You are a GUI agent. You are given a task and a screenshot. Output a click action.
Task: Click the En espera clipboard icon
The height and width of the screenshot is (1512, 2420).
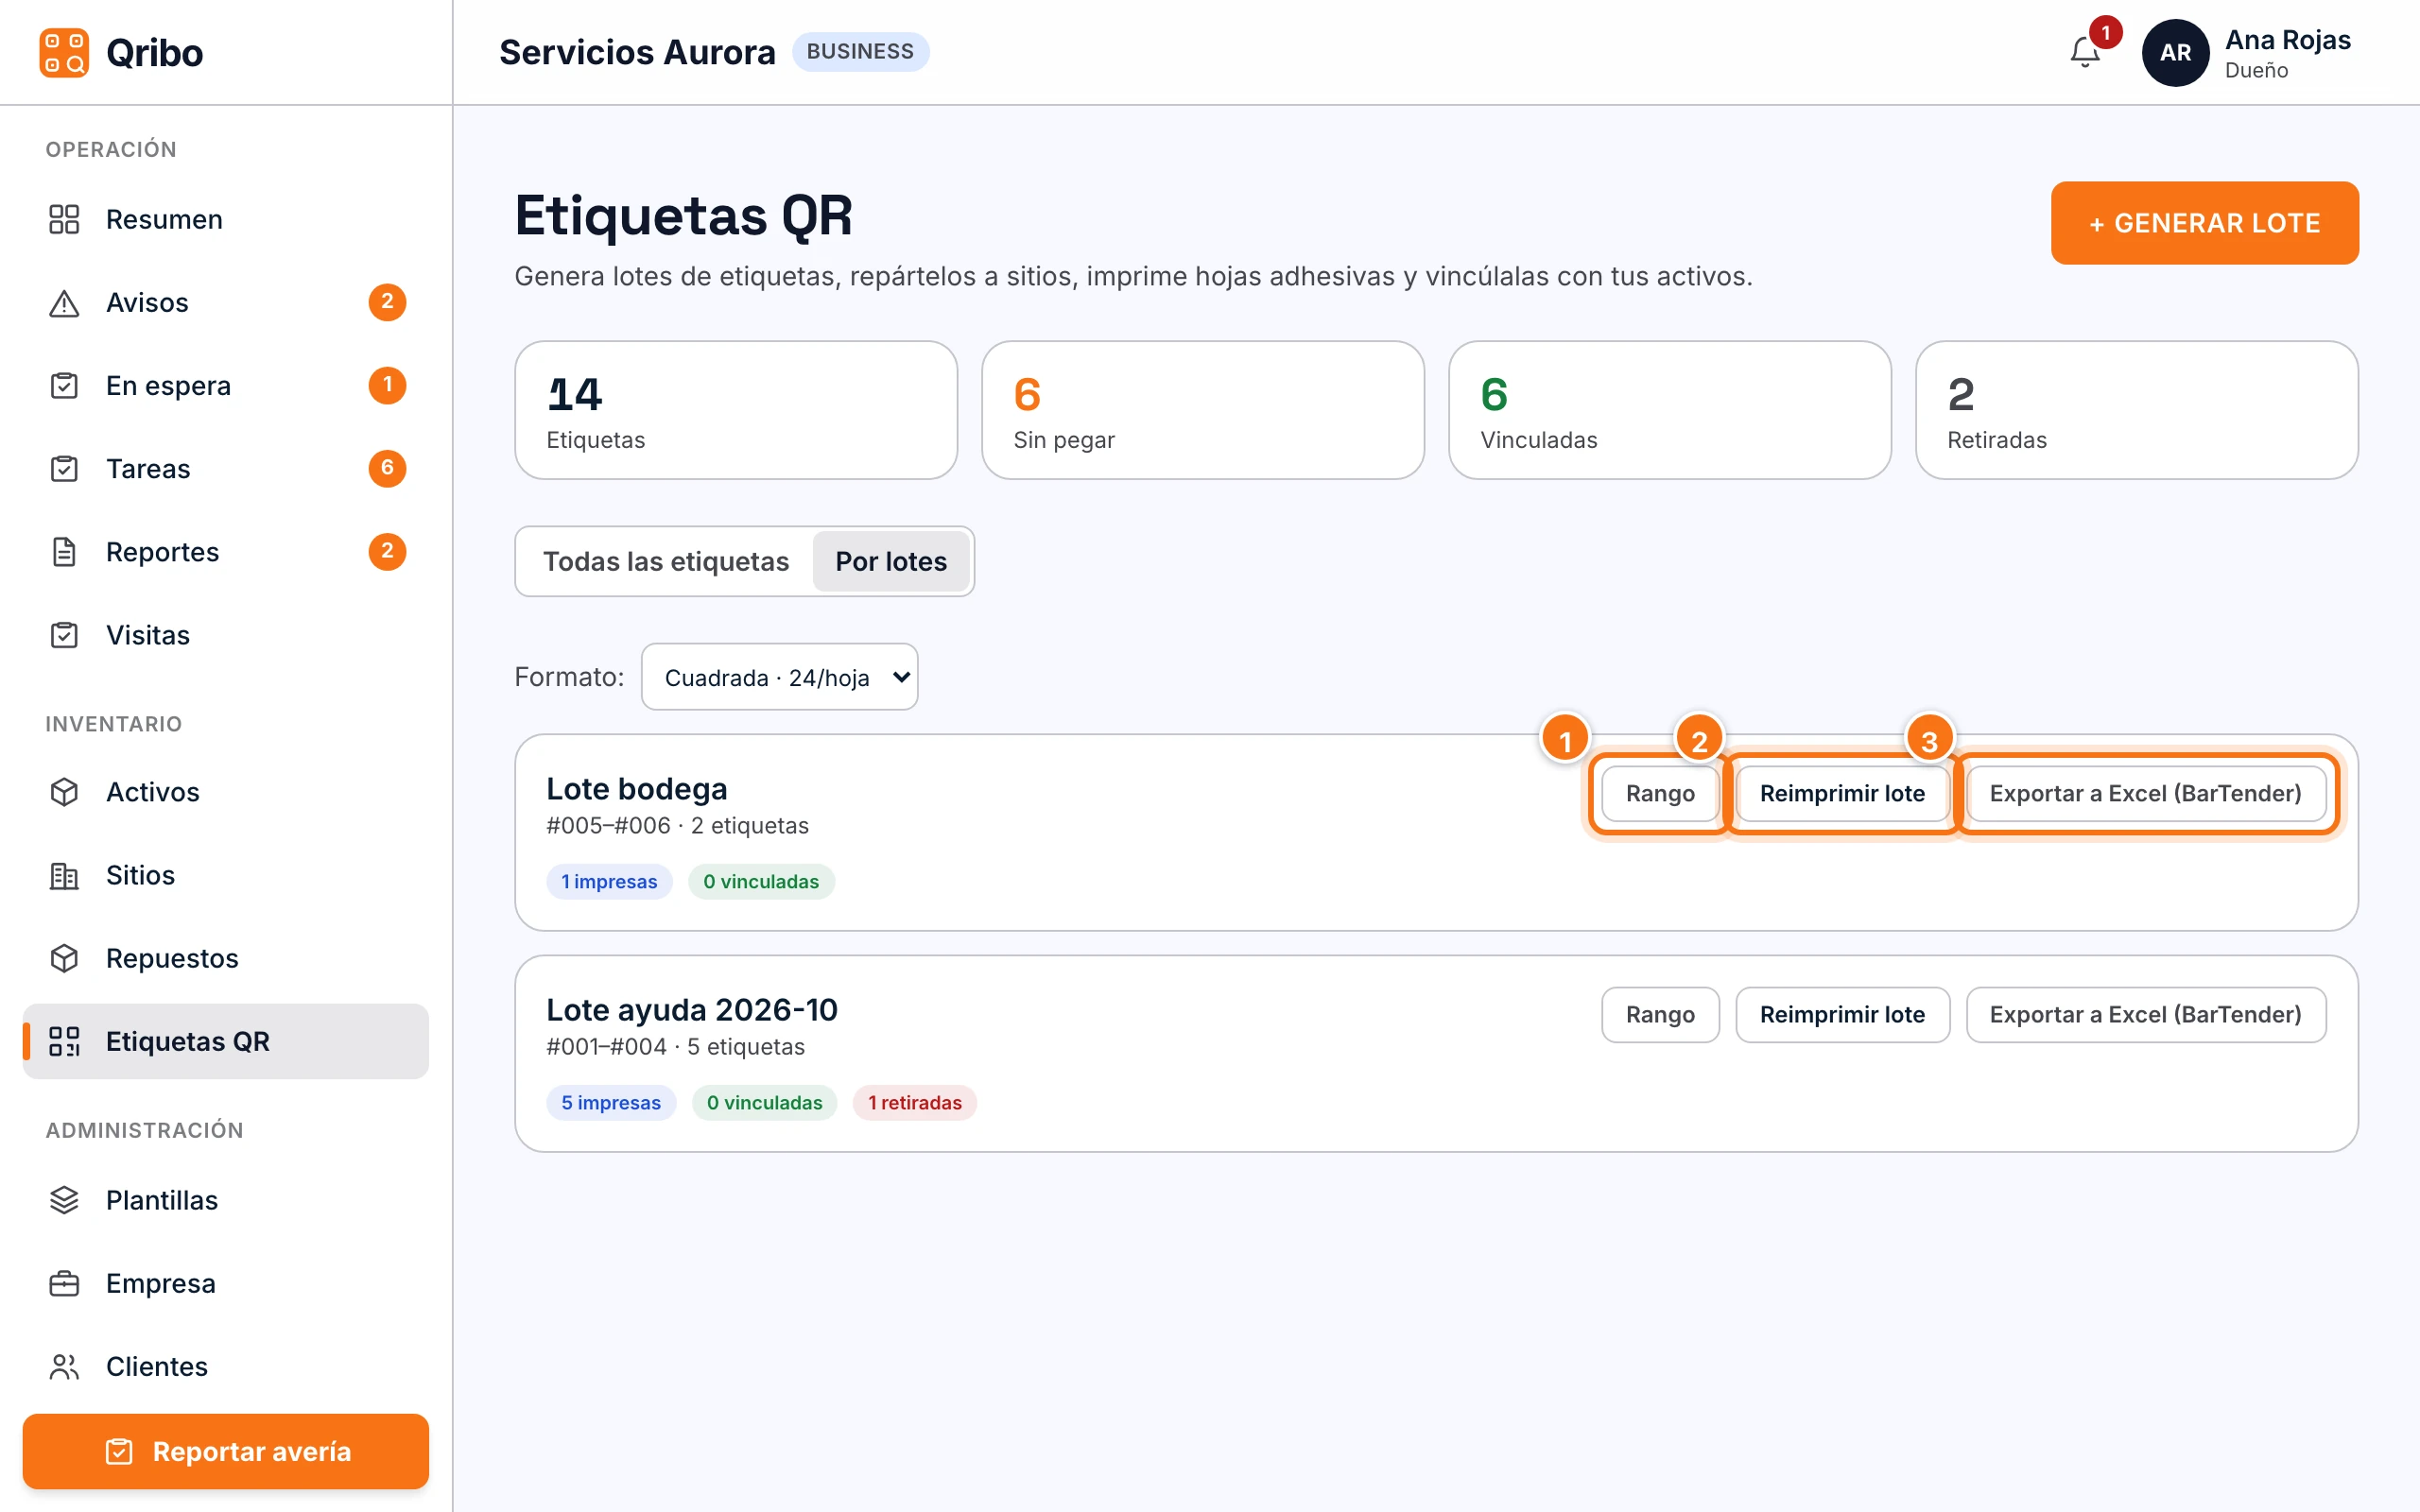[64, 385]
